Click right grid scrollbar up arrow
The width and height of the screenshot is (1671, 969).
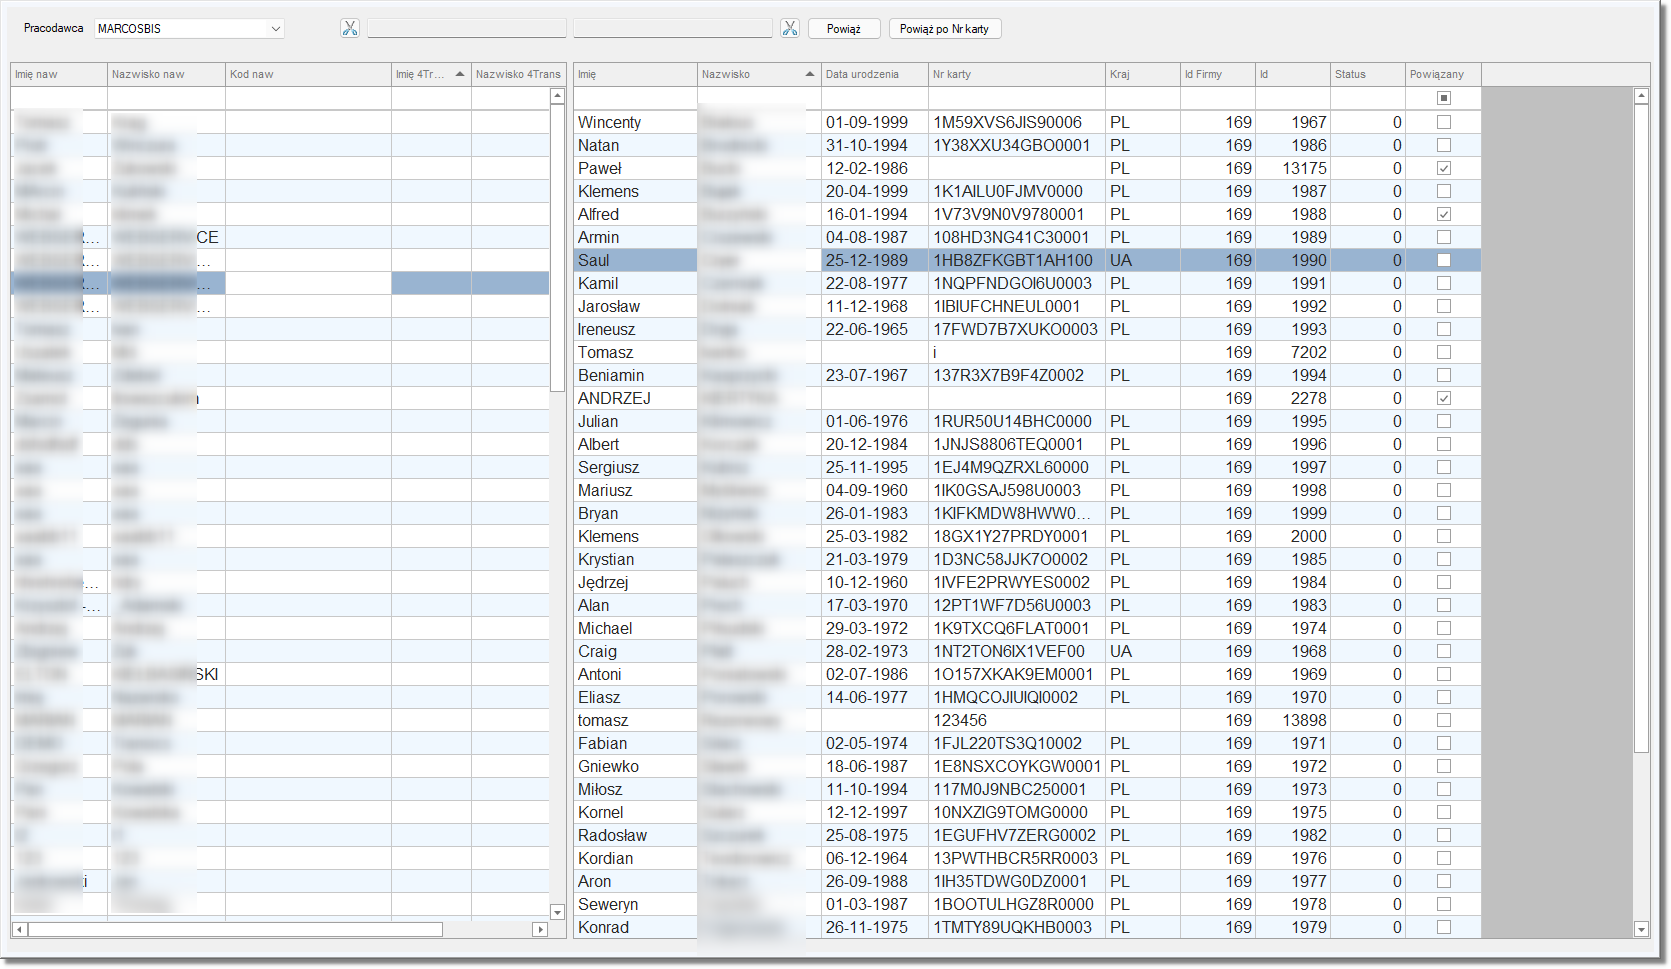click(x=1641, y=97)
